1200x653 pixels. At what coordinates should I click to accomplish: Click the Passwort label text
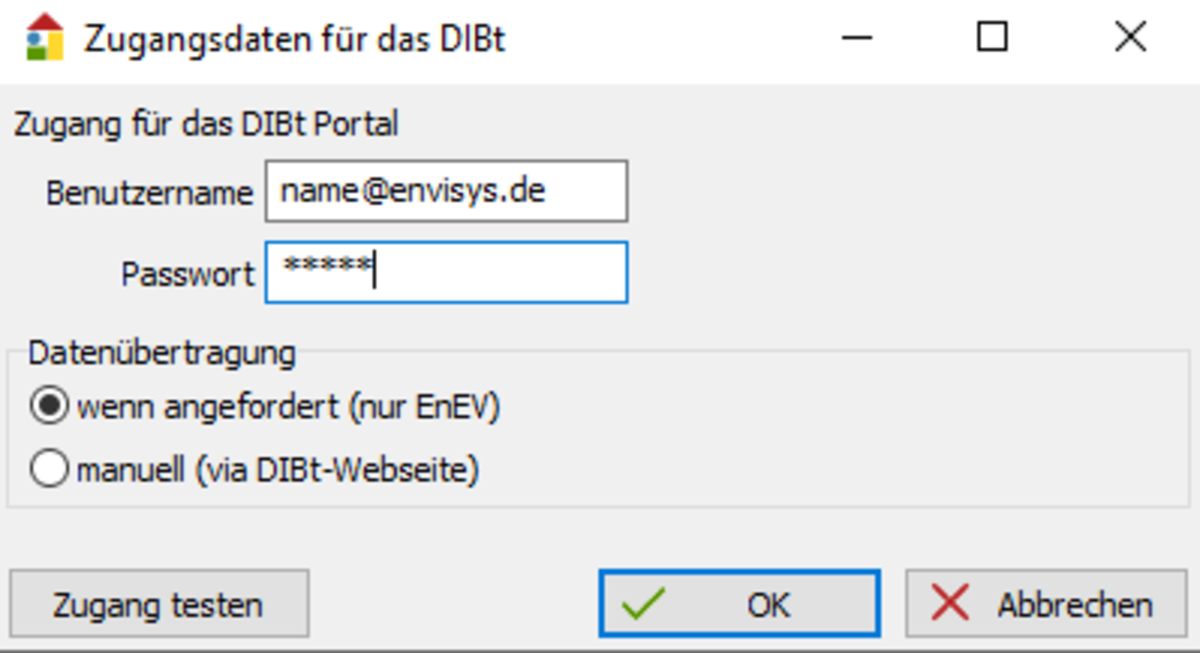188,274
